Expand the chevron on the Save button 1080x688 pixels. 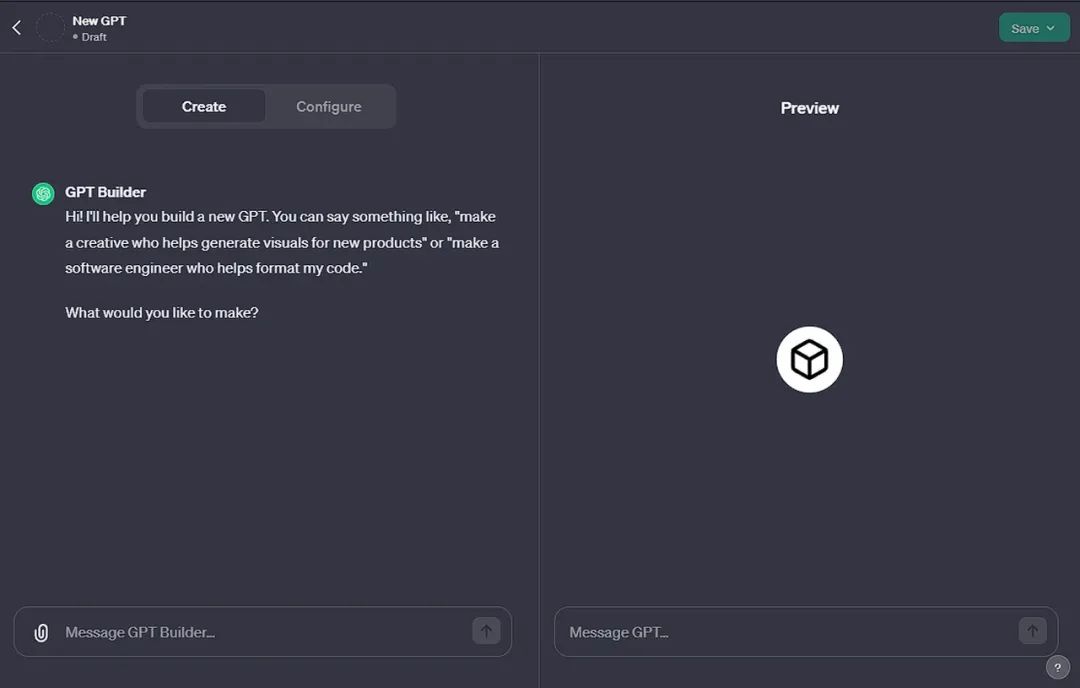[1051, 28]
